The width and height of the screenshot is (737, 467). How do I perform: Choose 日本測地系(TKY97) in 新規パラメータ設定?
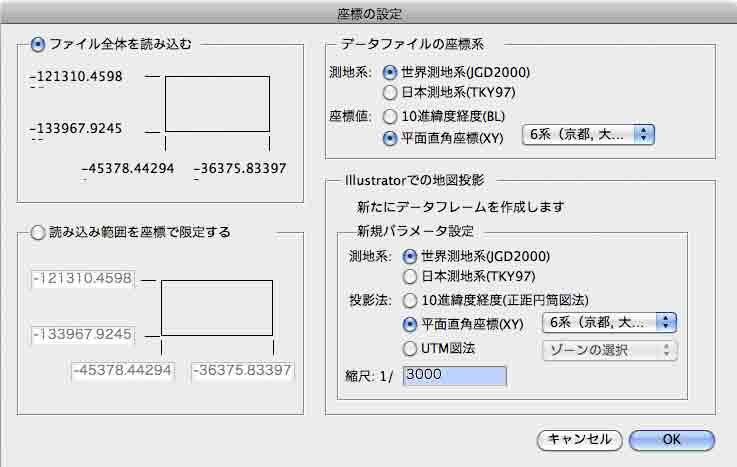click(x=410, y=277)
